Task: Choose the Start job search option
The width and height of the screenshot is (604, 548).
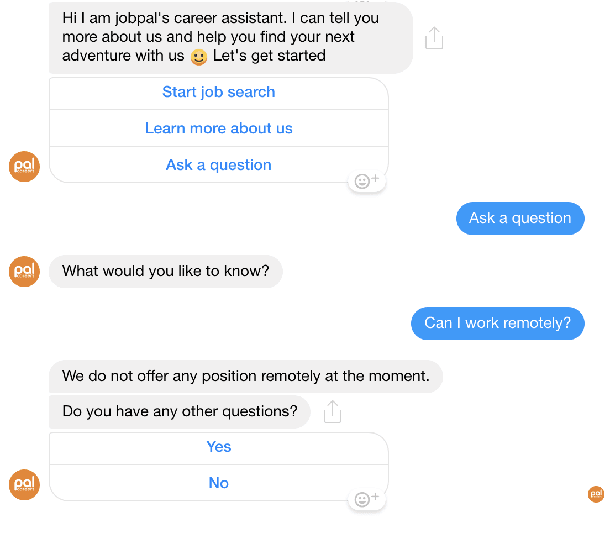Action: coord(219,92)
